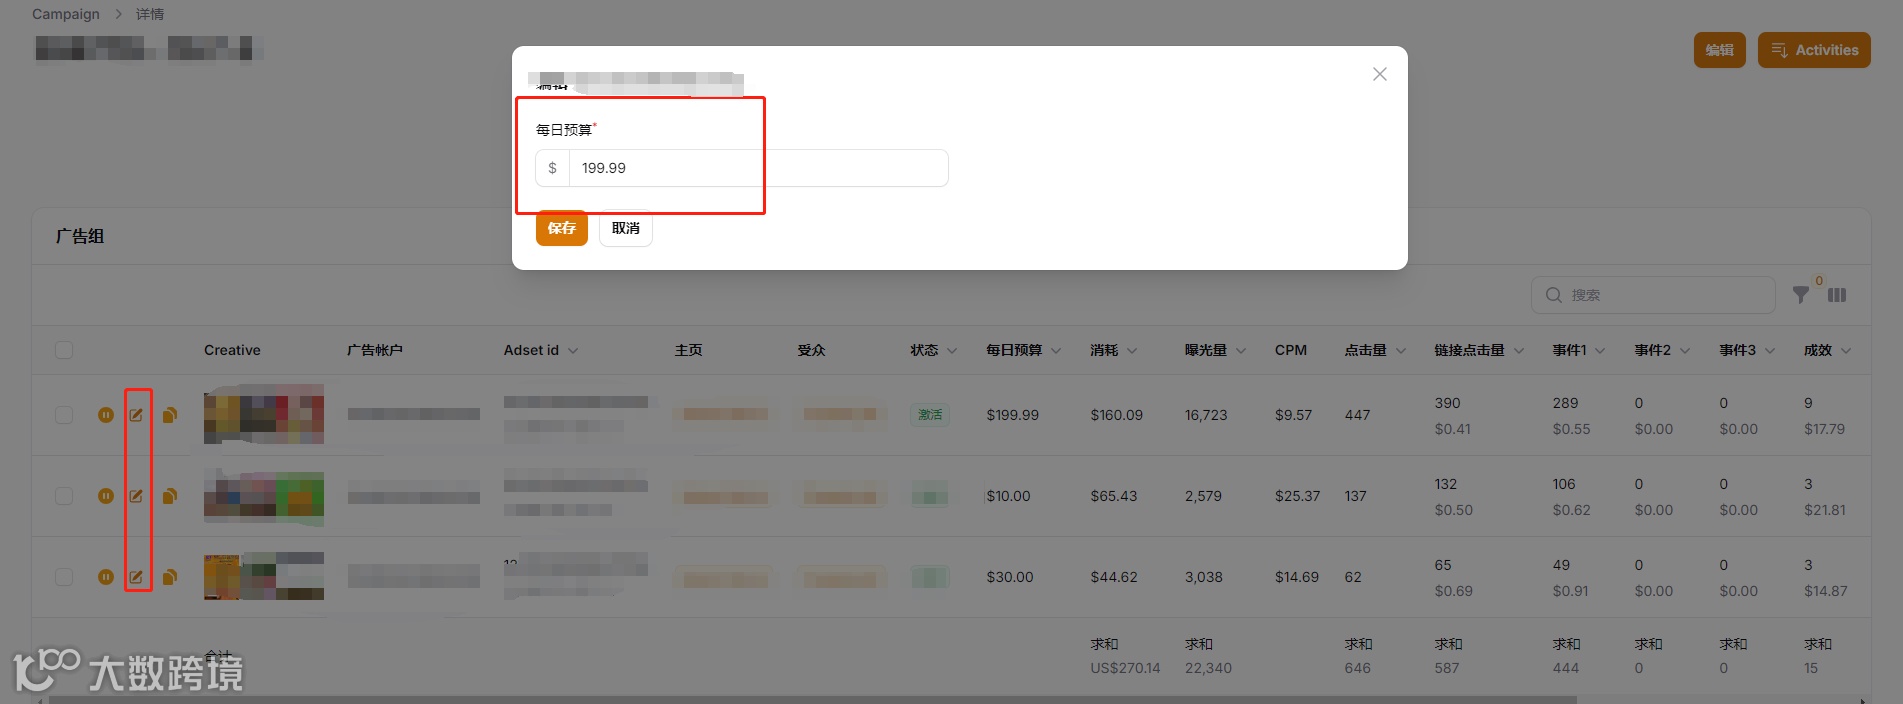The image size is (1903, 704).
Task: Pause the ad set with $199.99 budget
Action: click(106, 415)
